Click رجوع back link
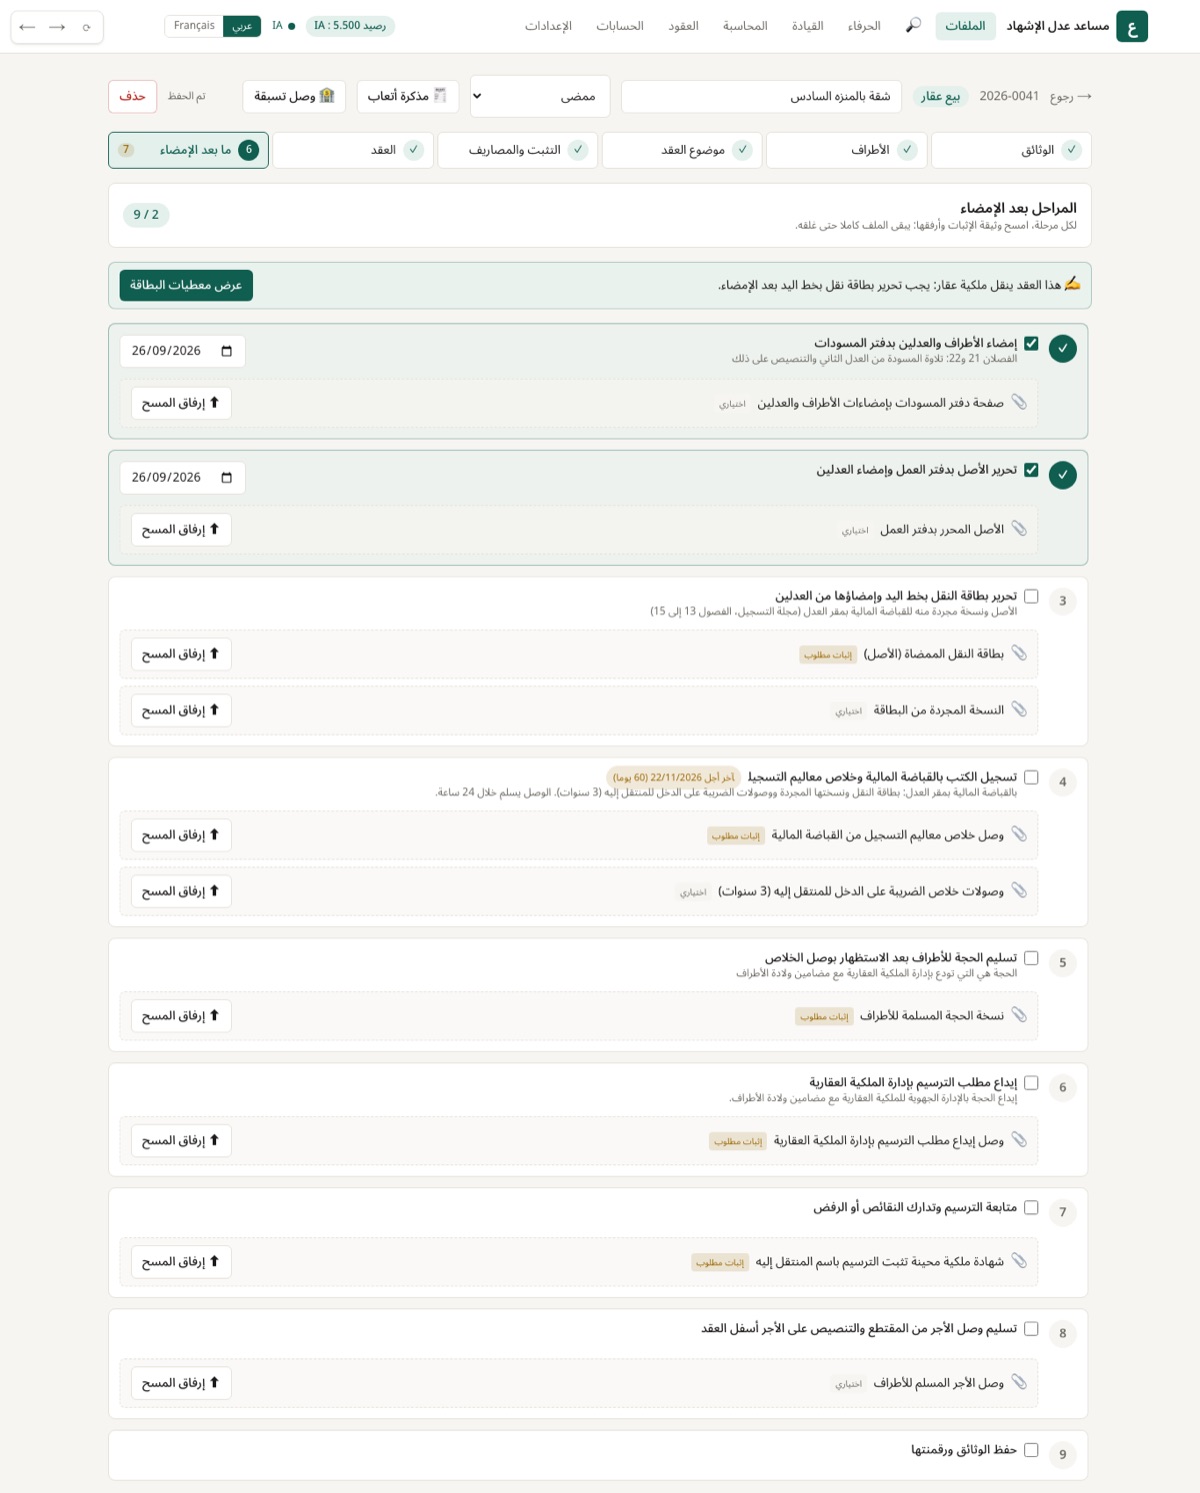 coord(1070,96)
